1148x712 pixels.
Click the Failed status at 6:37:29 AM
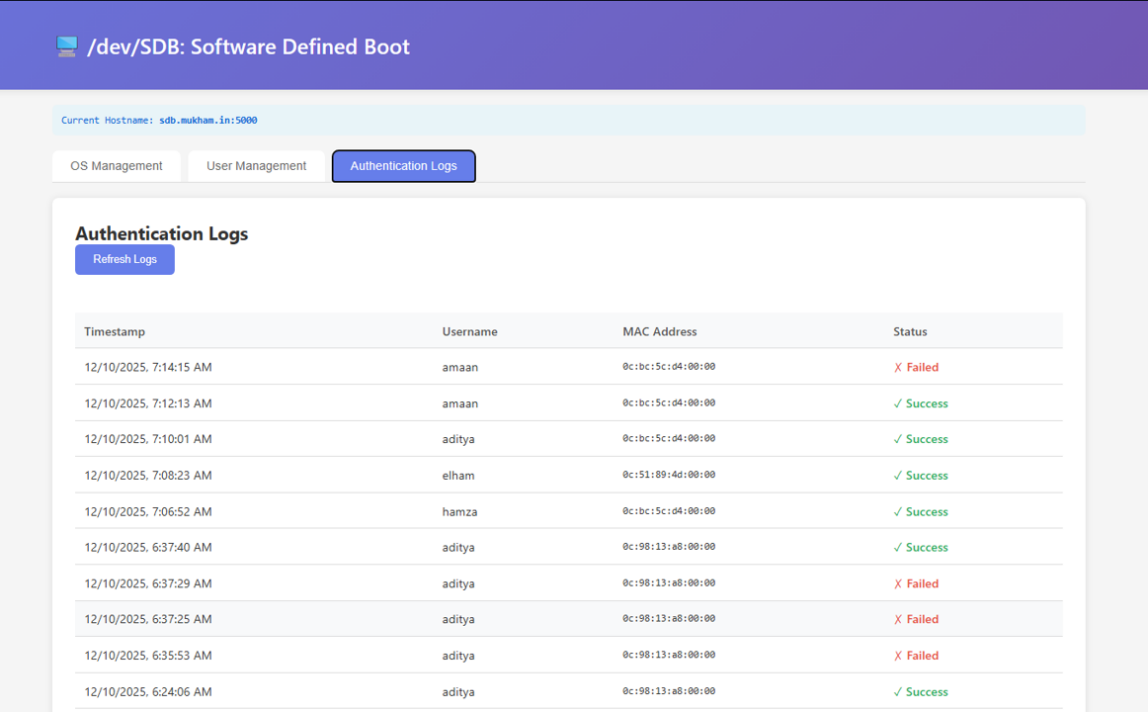click(x=916, y=584)
